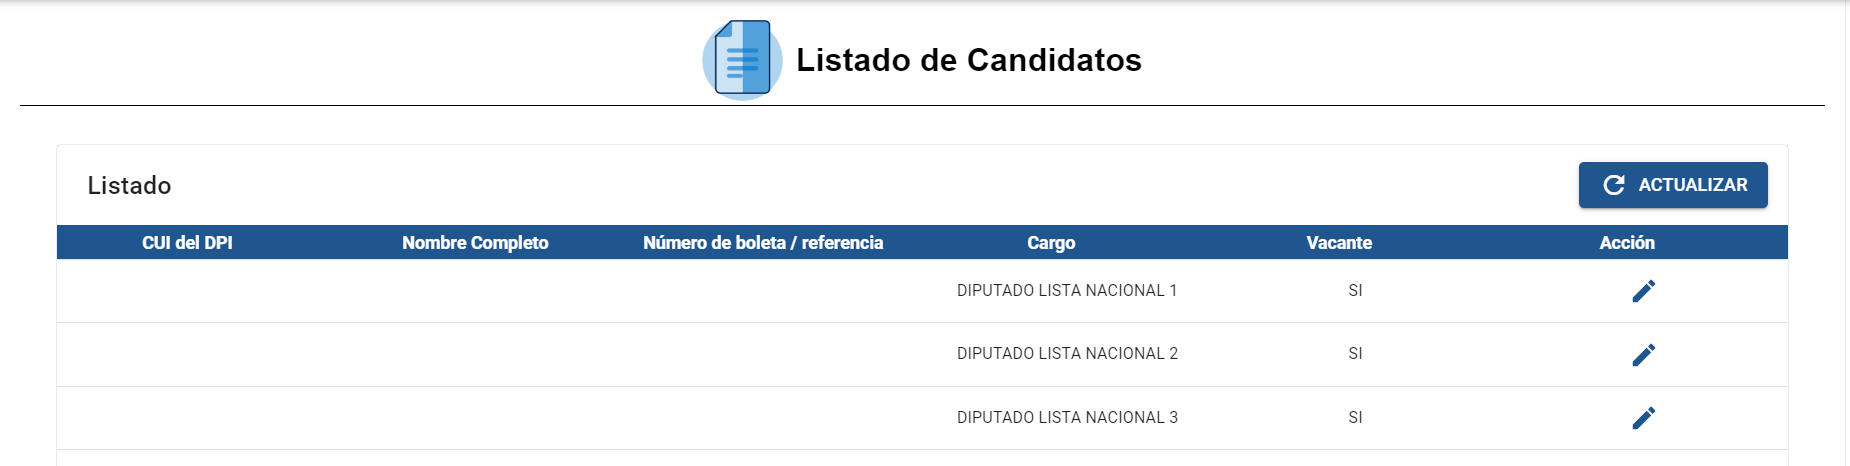Open edit for DIPUTADO LISTA NACIONAL 3
This screenshot has height=466, width=1850.
(x=1643, y=418)
